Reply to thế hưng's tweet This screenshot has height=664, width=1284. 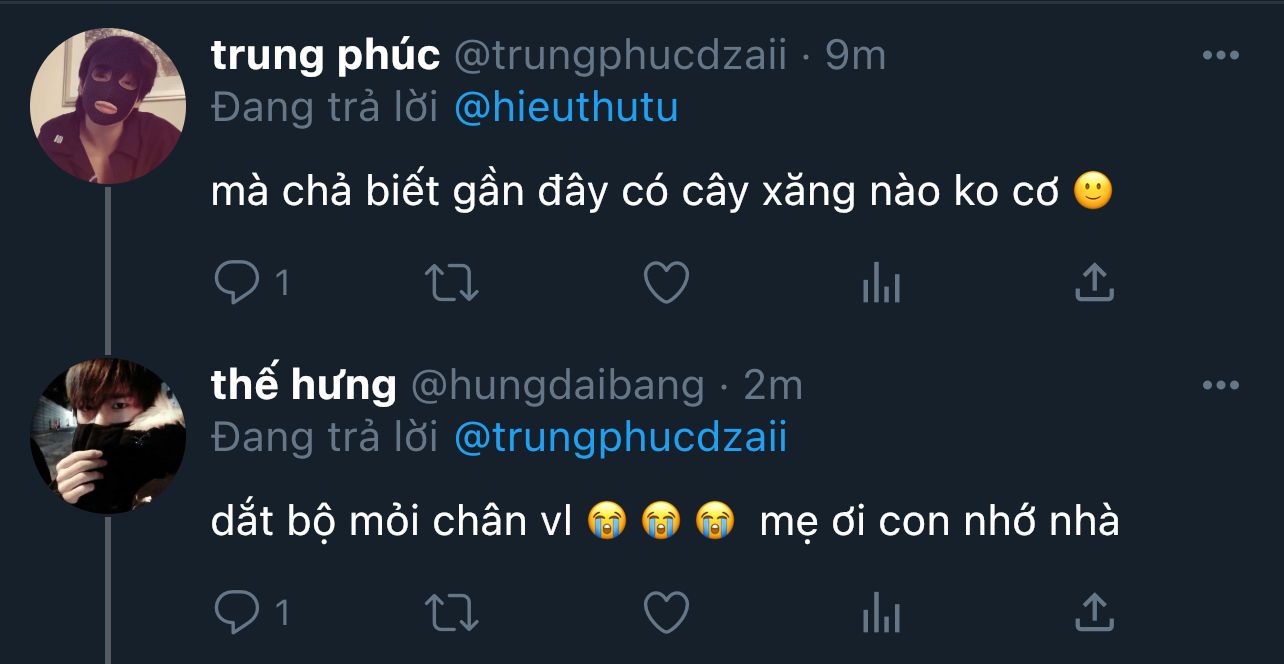tap(236, 611)
